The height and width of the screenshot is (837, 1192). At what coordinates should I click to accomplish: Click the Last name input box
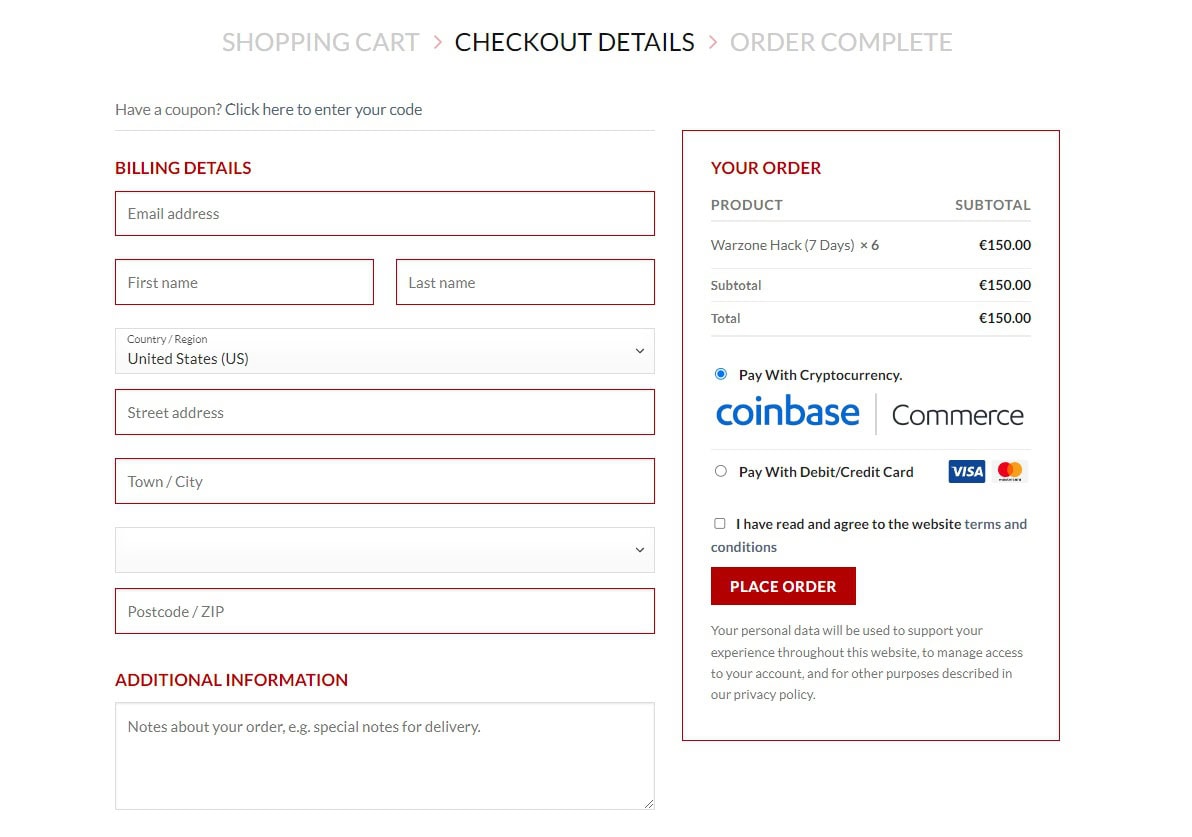[x=525, y=283]
